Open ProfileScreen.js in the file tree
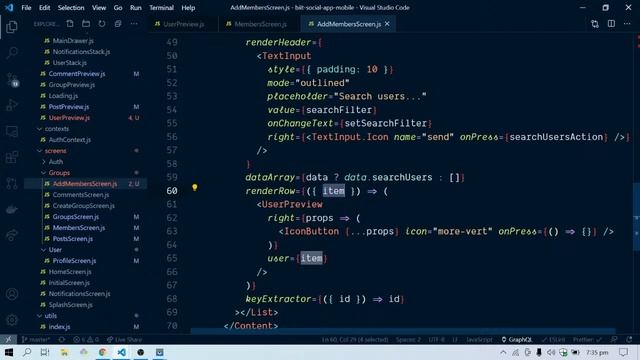Image resolution: width=640 pixels, height=360 pixels. coord(74,260)
